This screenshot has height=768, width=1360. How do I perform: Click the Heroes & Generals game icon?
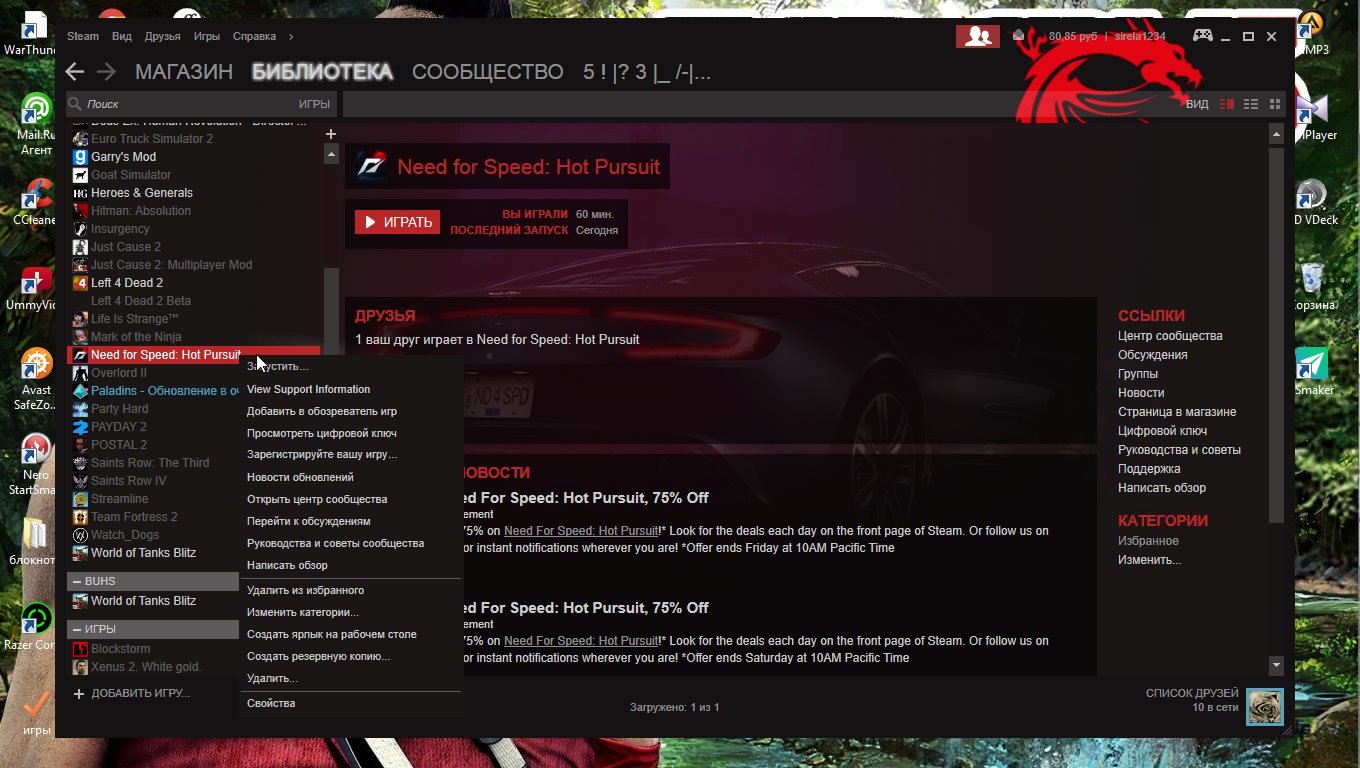coord(81,193)
